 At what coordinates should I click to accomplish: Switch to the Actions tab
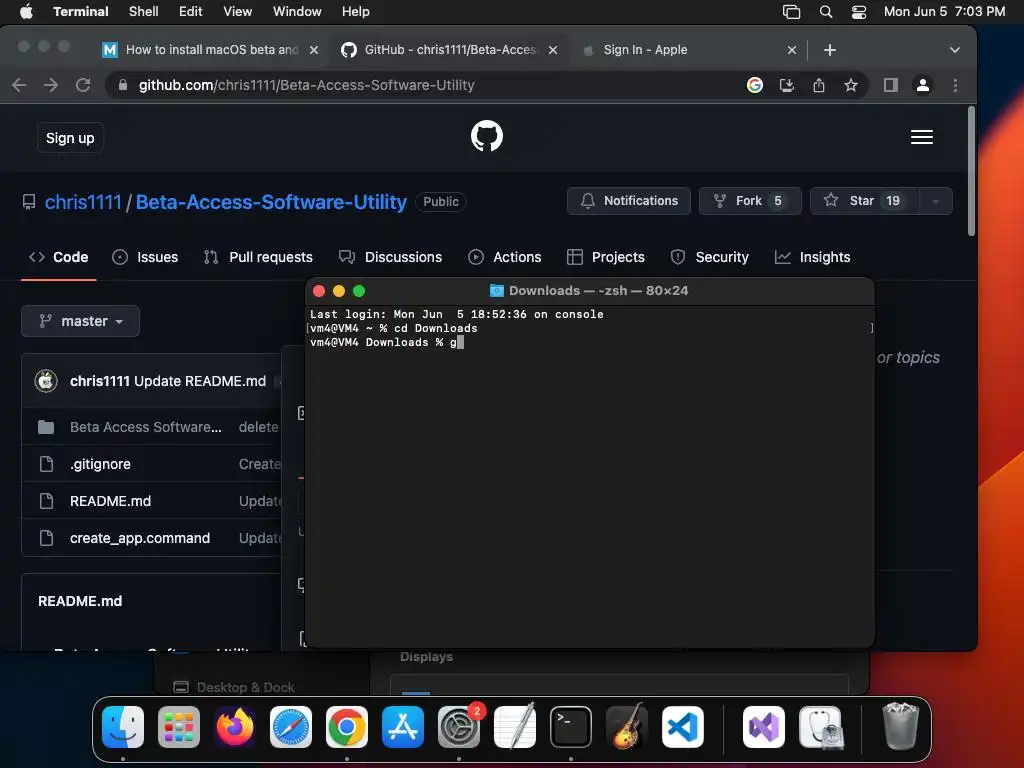pyautogui.click(x=505, y=257)
